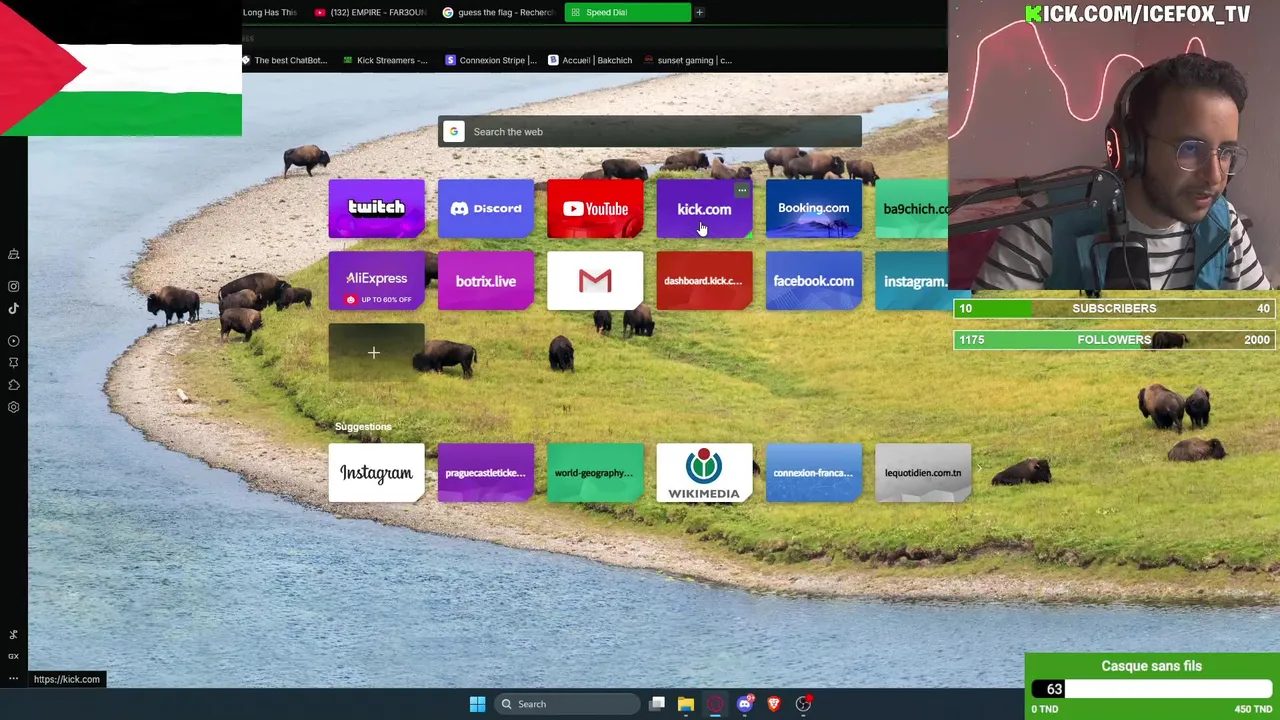Open the Twitch speed dial tile
The height and width of the screenshot is (720, 1280).
point(376,209)
